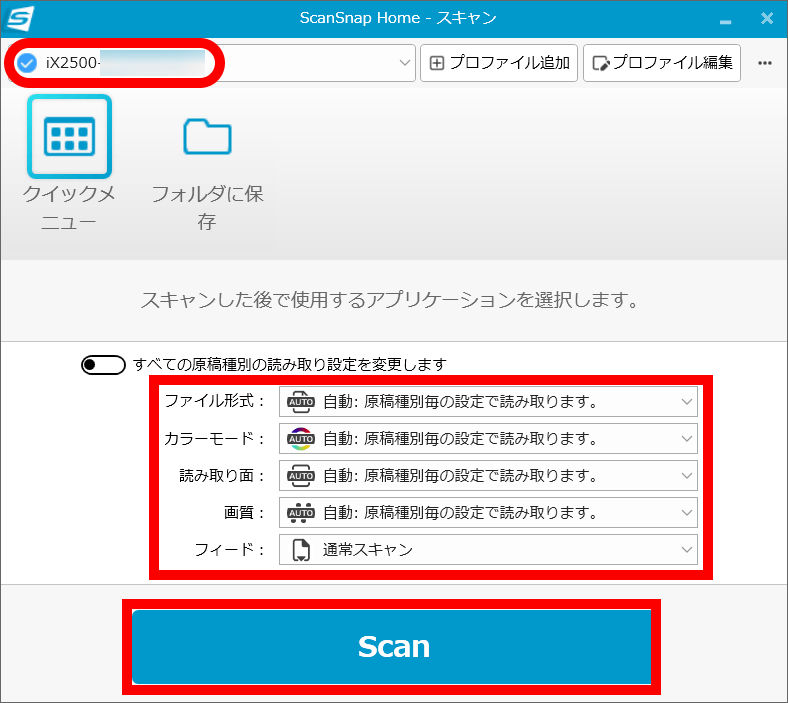
Task: Open the 読み取り面 dropdown
Action: (x=488, y=475)
